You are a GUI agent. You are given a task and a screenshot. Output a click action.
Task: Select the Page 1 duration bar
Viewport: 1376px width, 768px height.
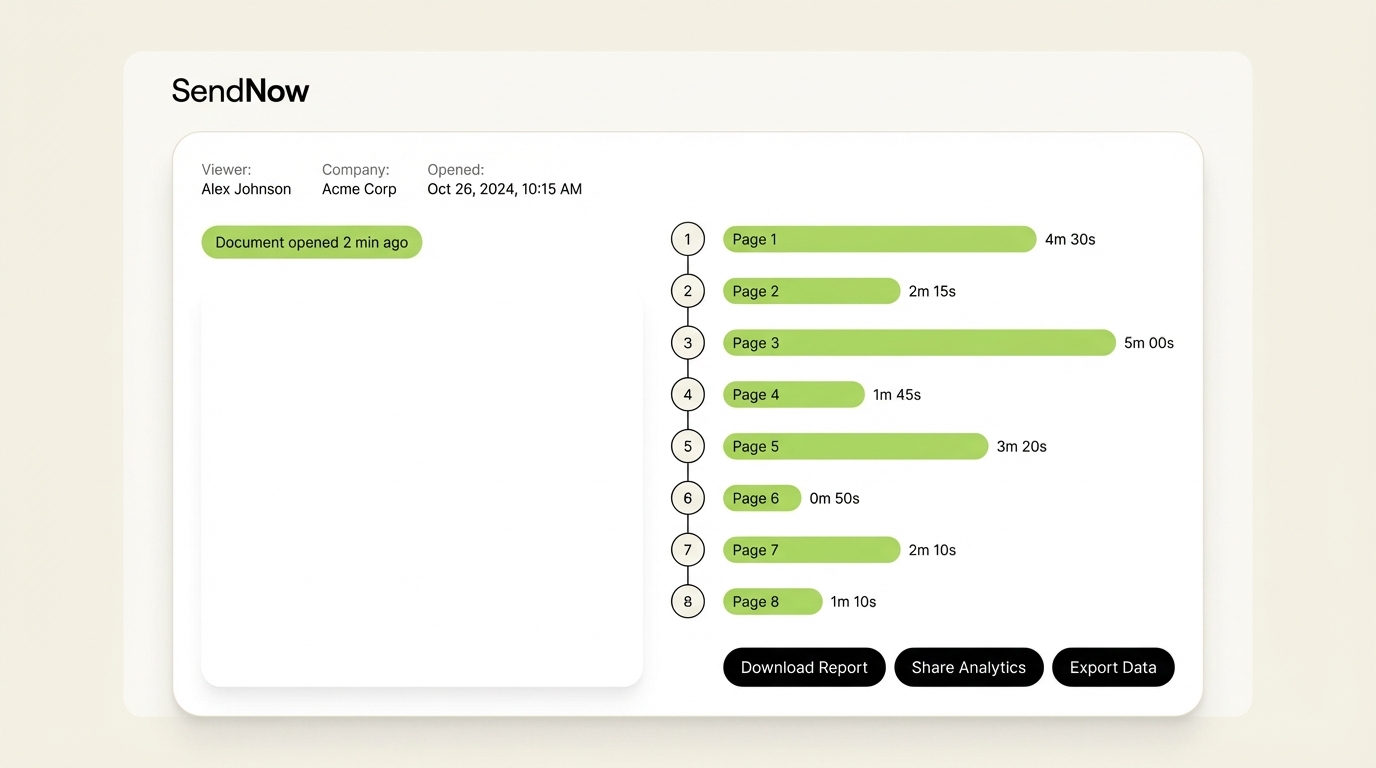[880, 239]
